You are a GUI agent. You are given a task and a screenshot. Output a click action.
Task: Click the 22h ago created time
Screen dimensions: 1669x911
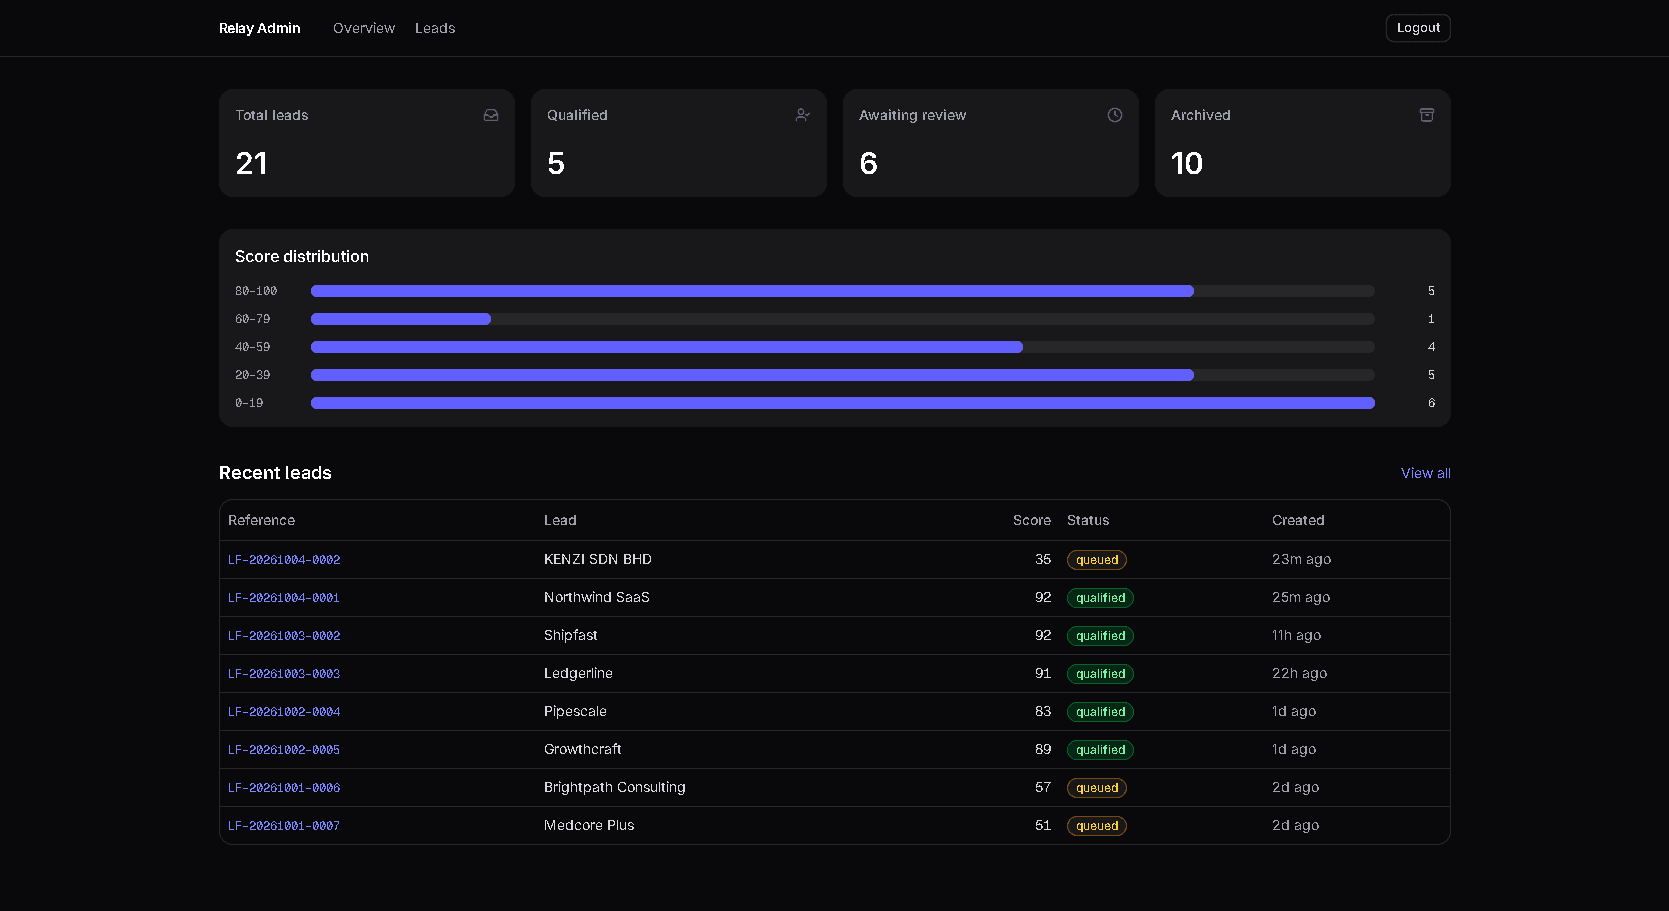click(1299, 673)
